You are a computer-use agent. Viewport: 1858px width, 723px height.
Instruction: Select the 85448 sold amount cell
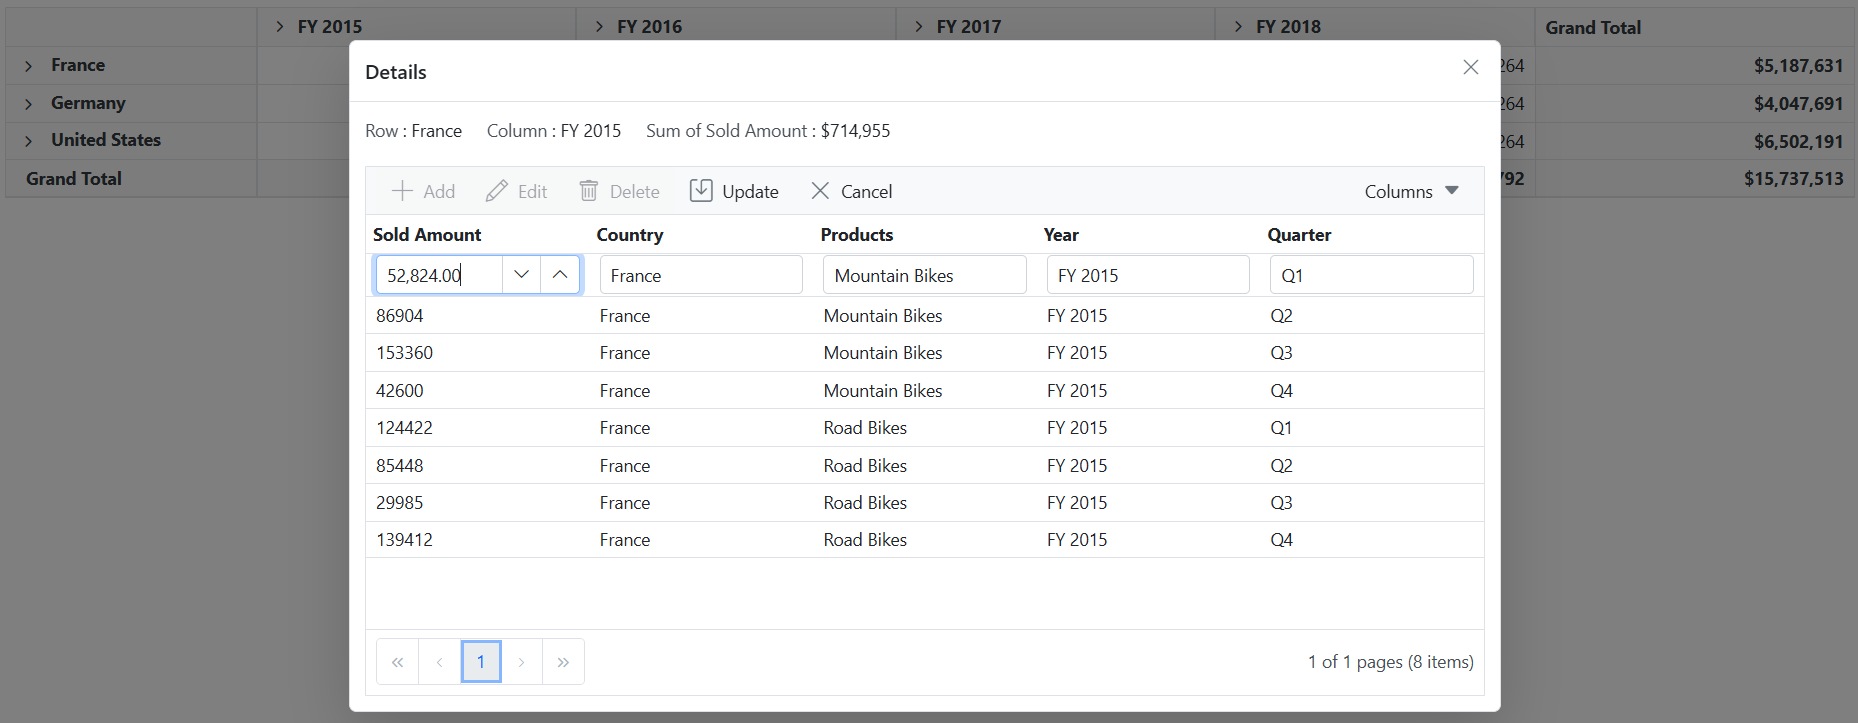coord(478,466)
